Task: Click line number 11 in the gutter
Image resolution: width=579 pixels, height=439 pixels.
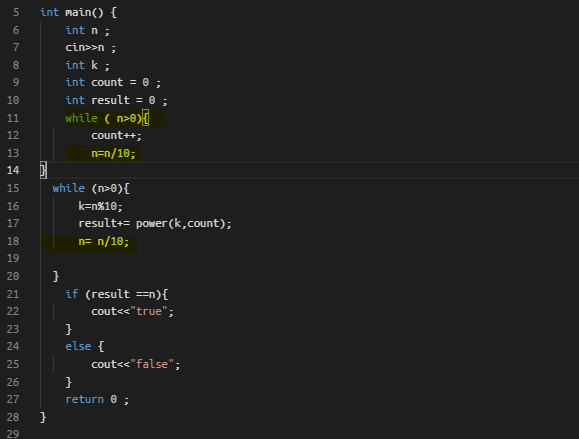Action: click(x=13, y=118)
